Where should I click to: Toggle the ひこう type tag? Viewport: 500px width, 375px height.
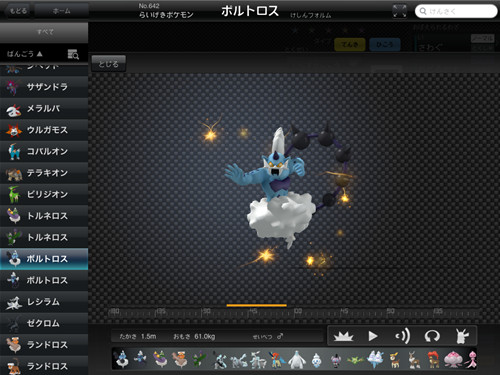[385, 44]
